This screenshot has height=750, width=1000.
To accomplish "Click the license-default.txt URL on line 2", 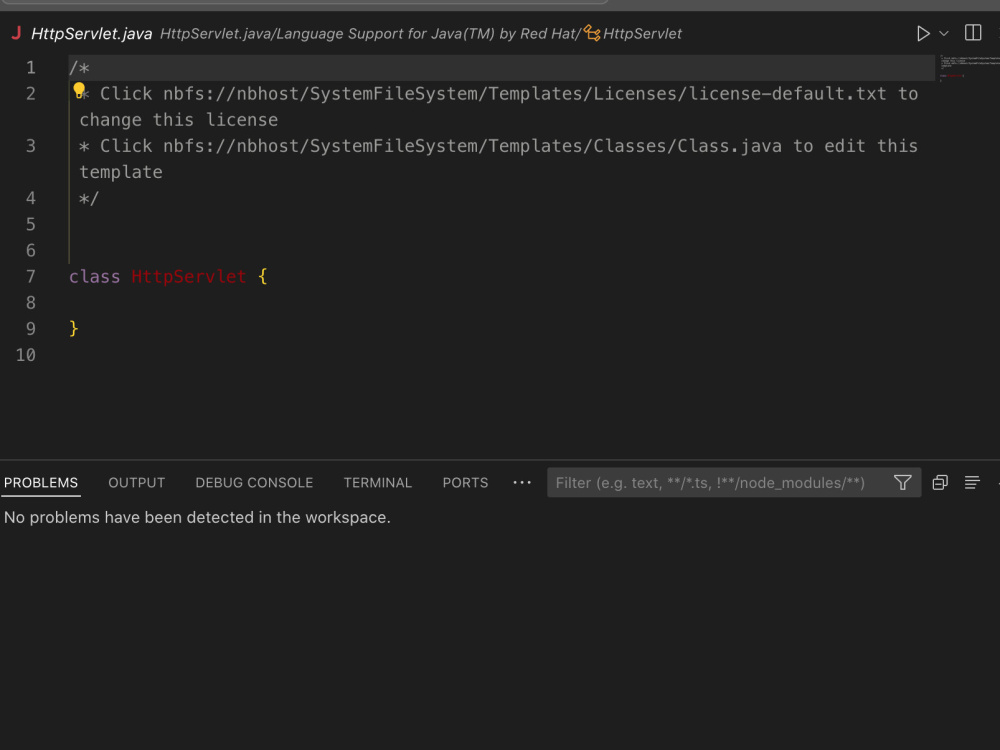I will pyautogui.click(x=524, y=94).
